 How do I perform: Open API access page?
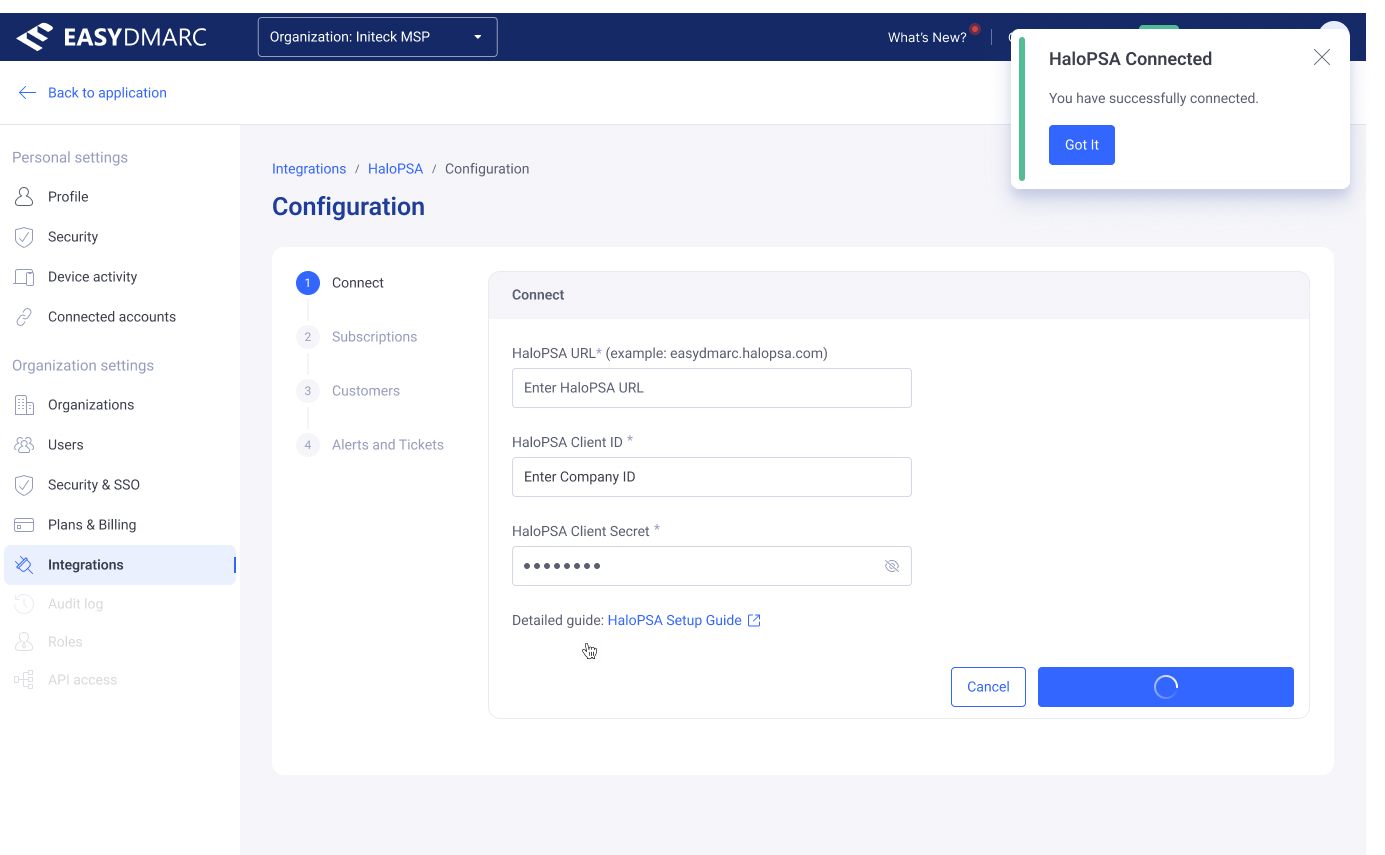(82, 680)
